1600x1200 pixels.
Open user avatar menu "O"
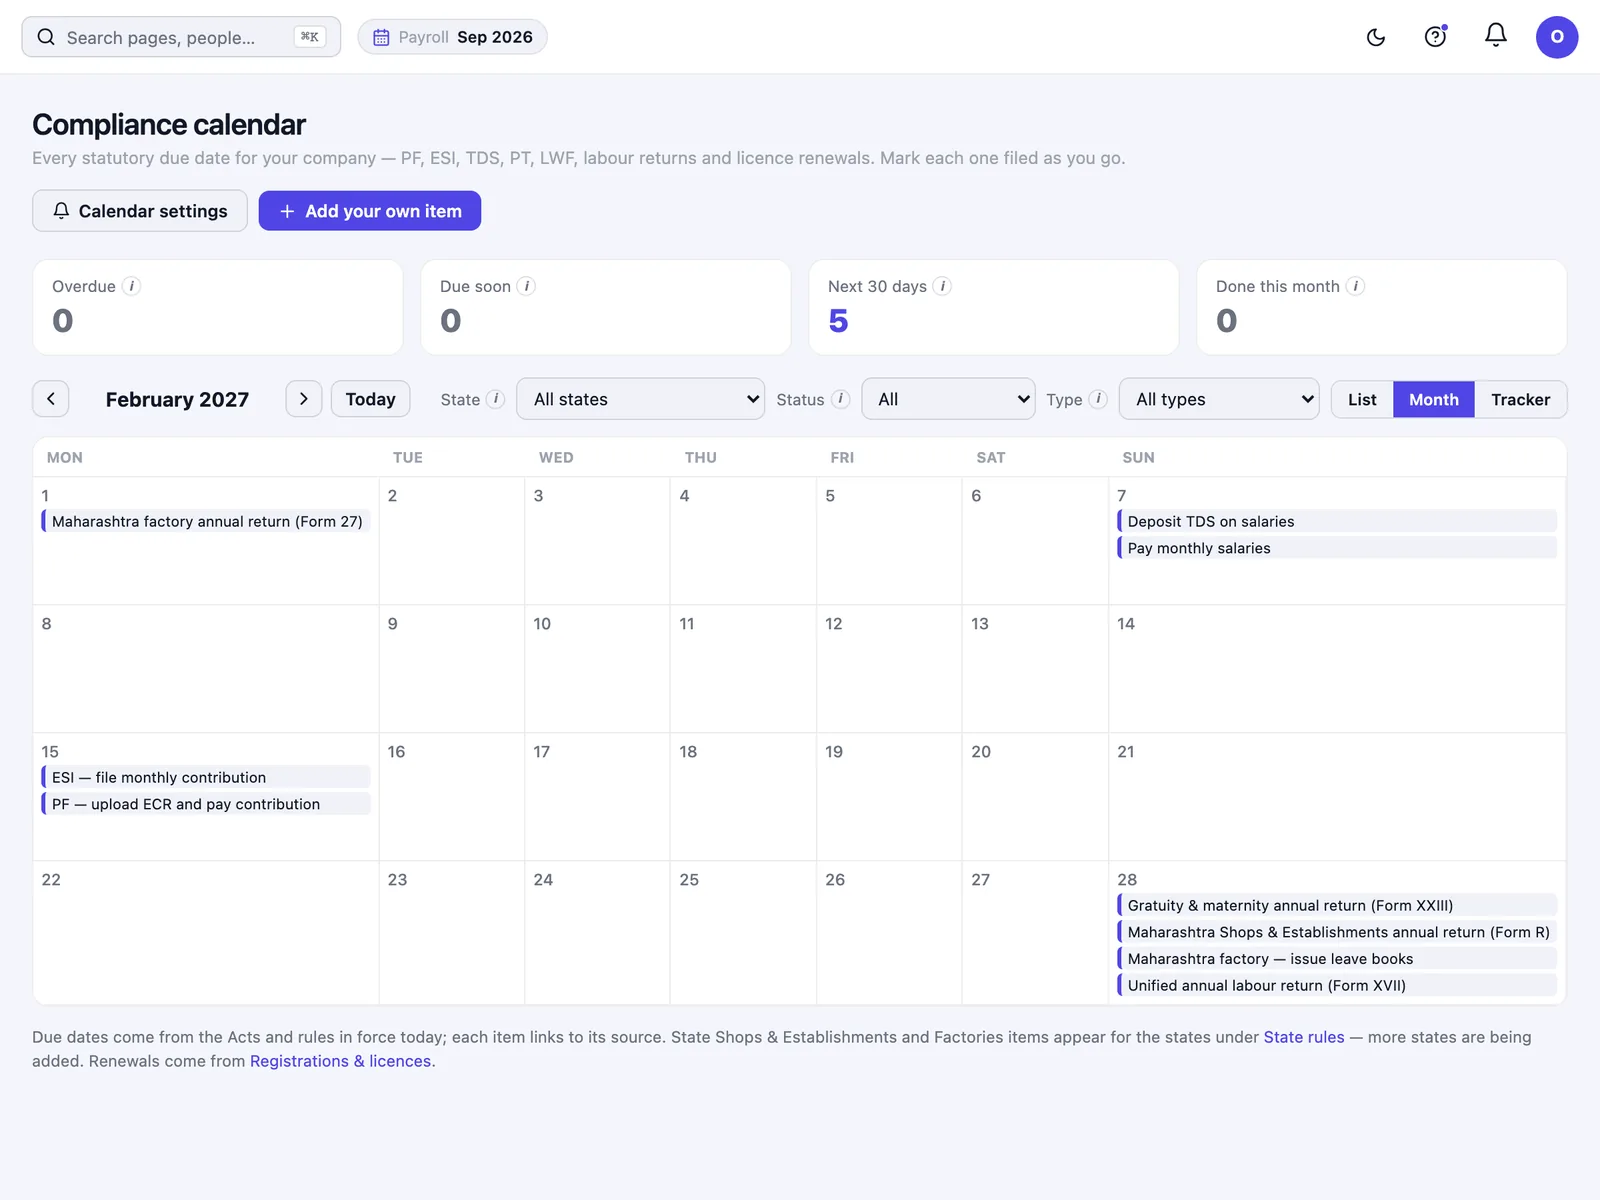1556,37
